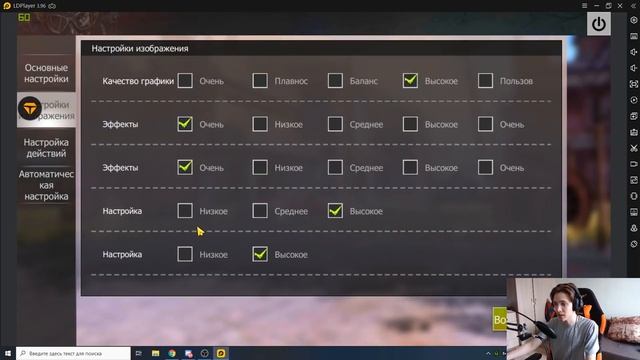Click Качество графики label
Image resolution: width=640 pixels, height=360 pixels.
click(138, 81)
